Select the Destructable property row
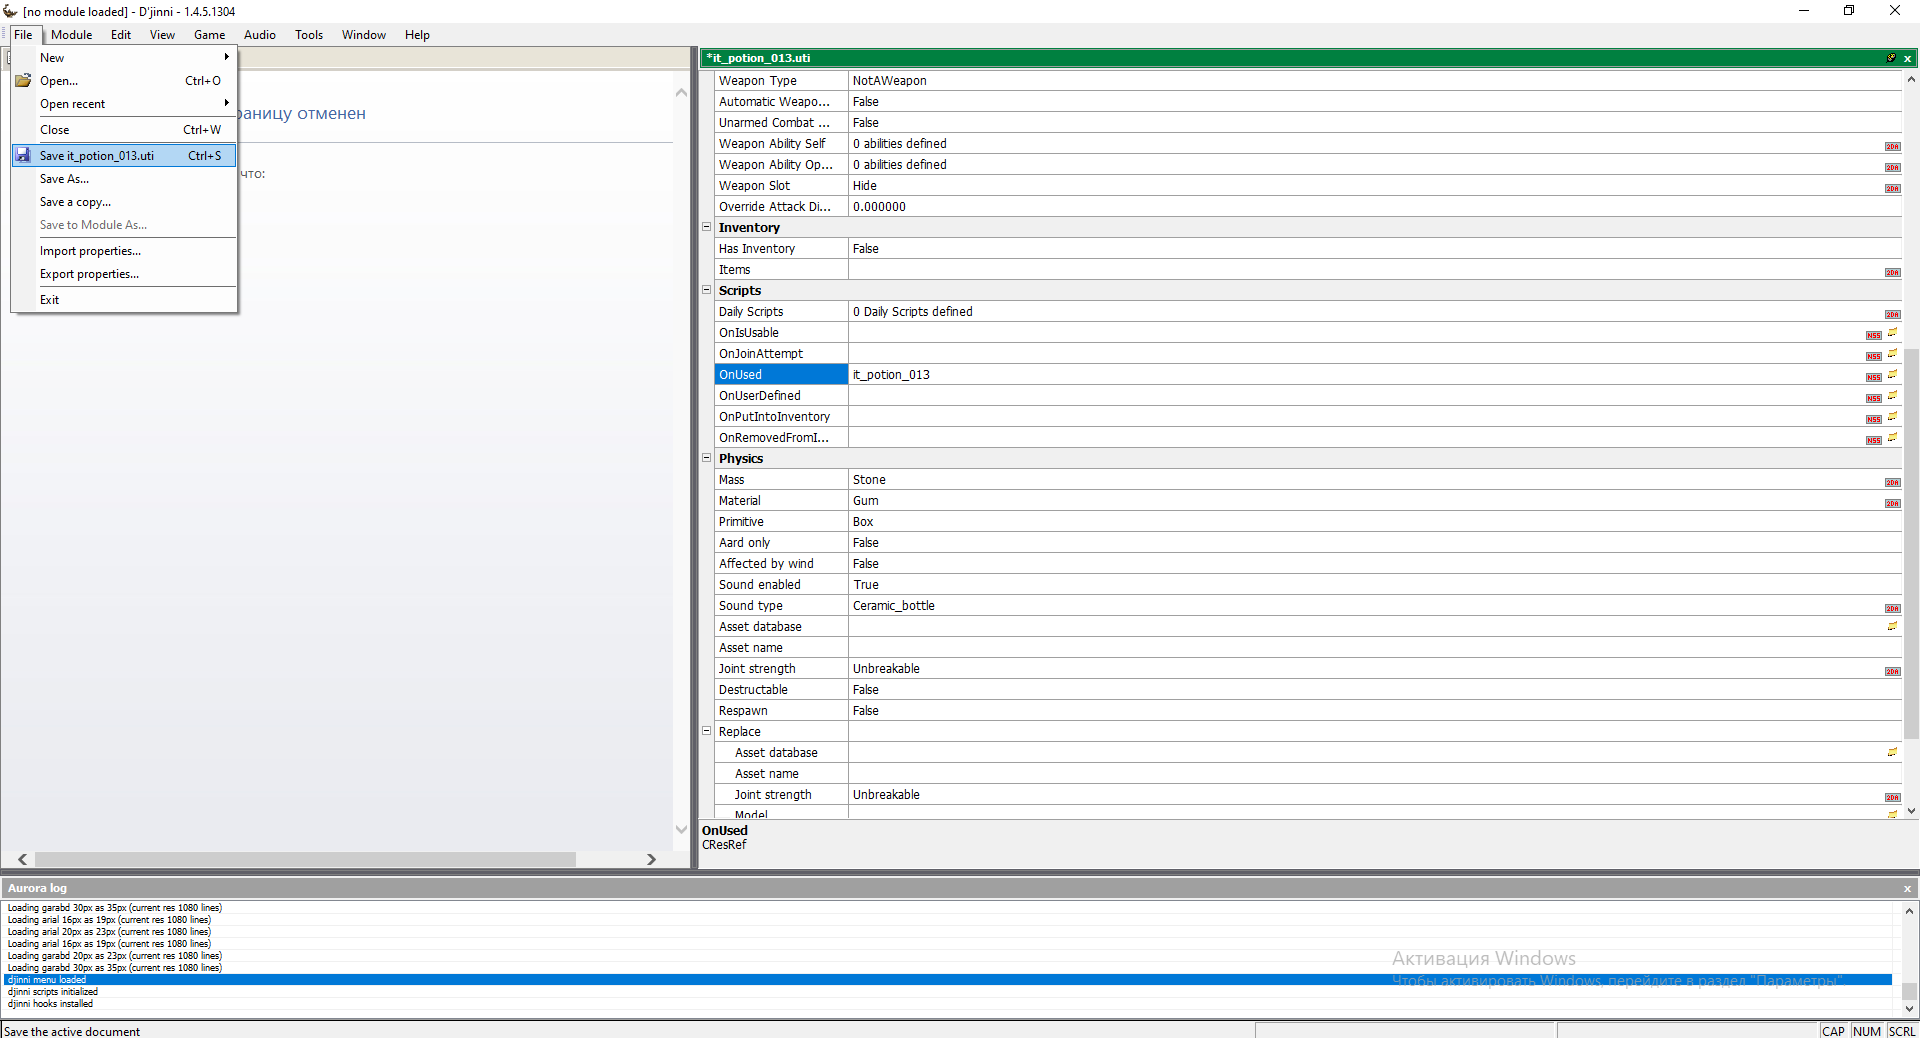 (1308, 689)
